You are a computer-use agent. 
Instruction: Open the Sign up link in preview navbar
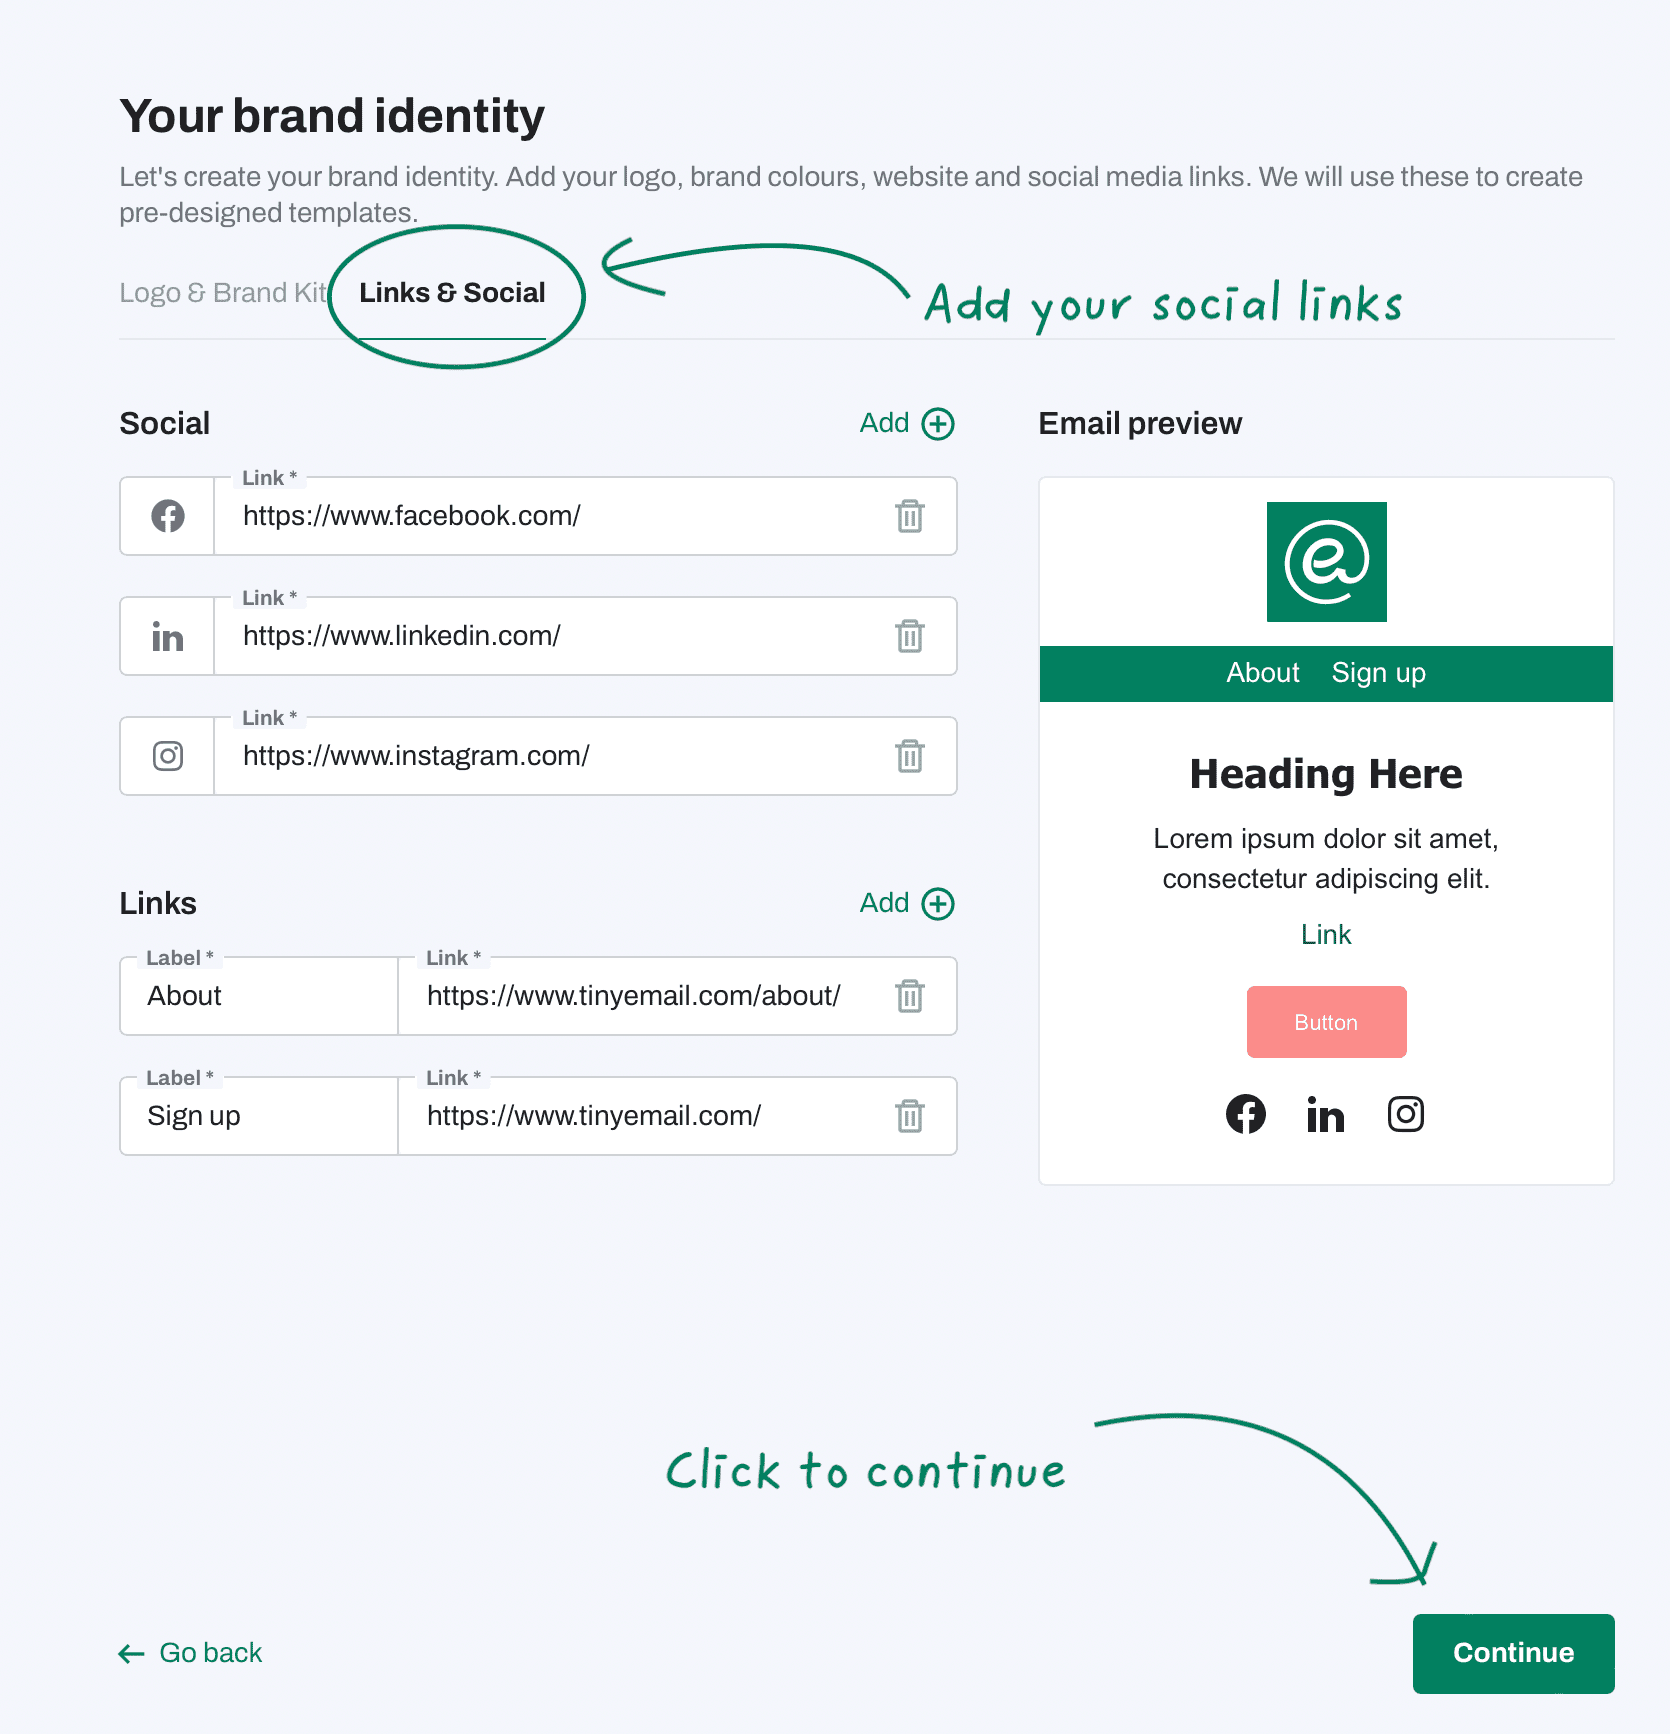(x=1378, y=673)
